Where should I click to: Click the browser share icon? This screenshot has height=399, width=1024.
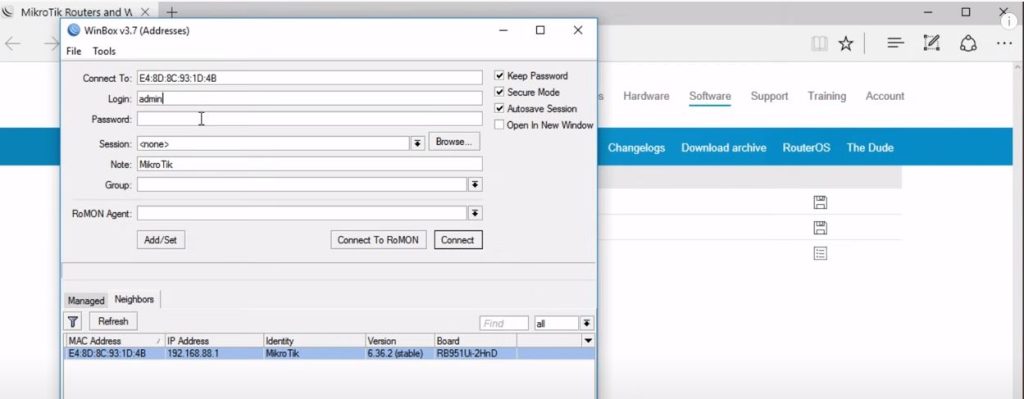(x=968, y=43)
